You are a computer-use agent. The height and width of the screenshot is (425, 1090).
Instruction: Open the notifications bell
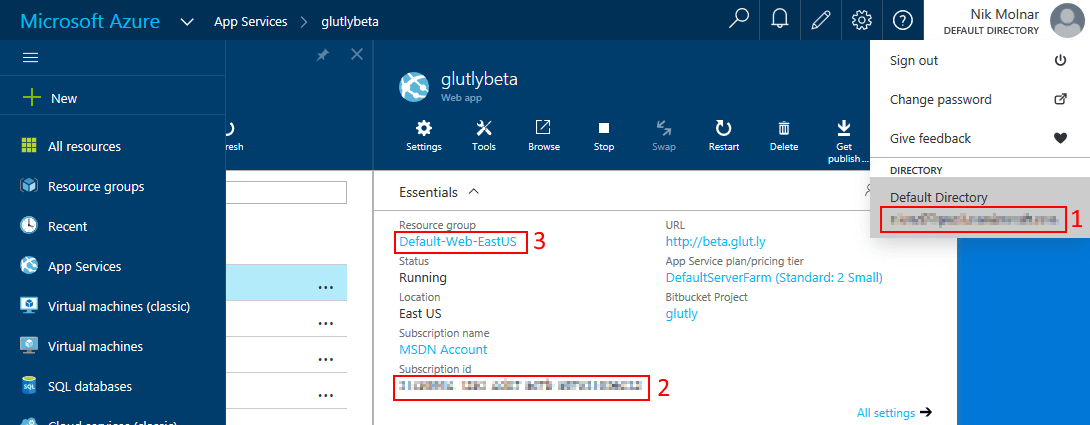coord(780,20)
